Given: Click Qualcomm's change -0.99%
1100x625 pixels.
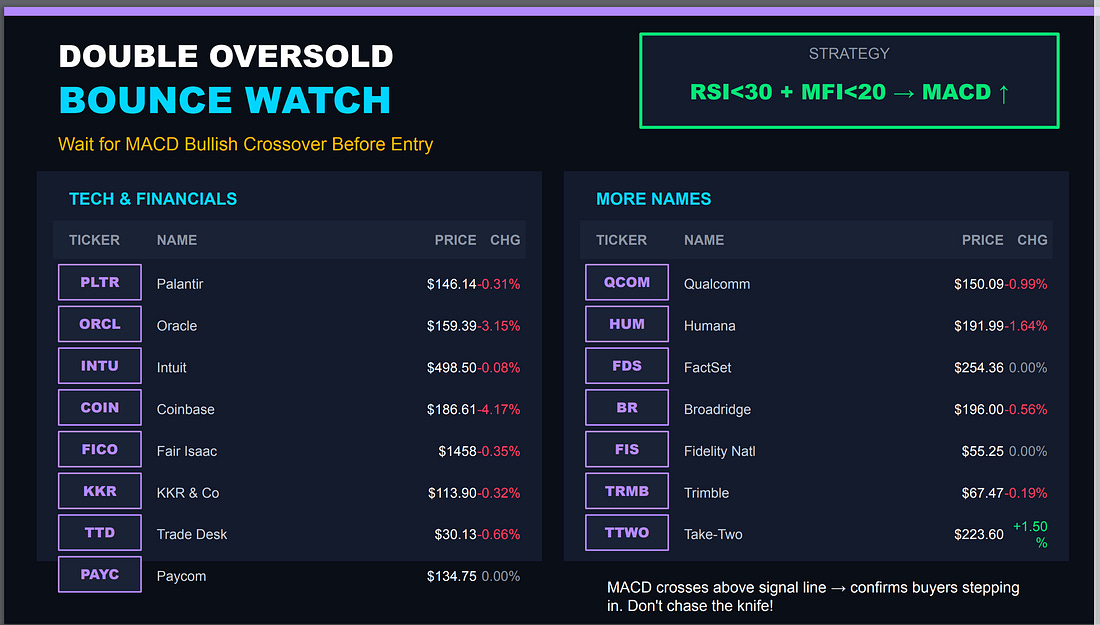Looking at the screenshot, I should 1026,284.
